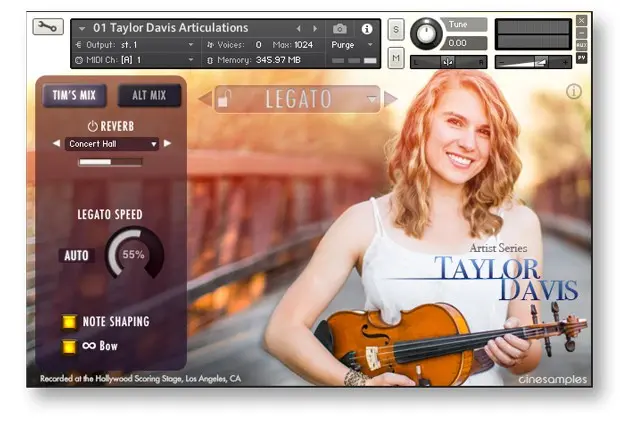Viewport: 620px width, 430px height.
Task: Solo the instrument with S button
Action: [396, 29]
